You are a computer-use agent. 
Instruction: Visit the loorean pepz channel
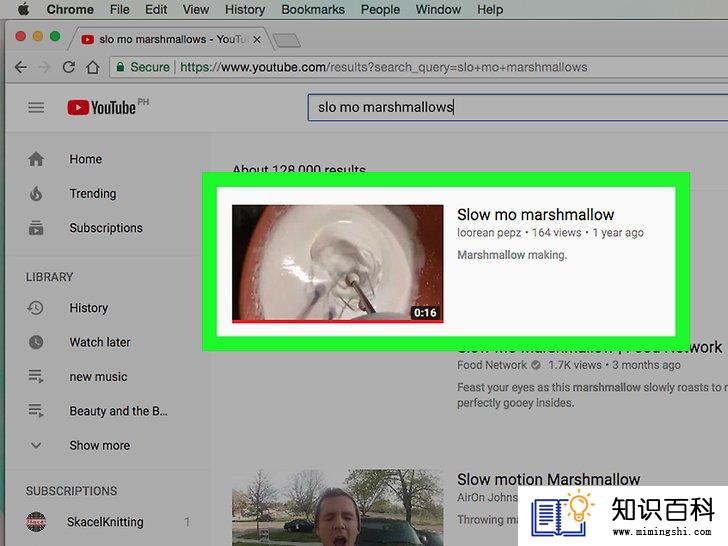click(489, 233)
